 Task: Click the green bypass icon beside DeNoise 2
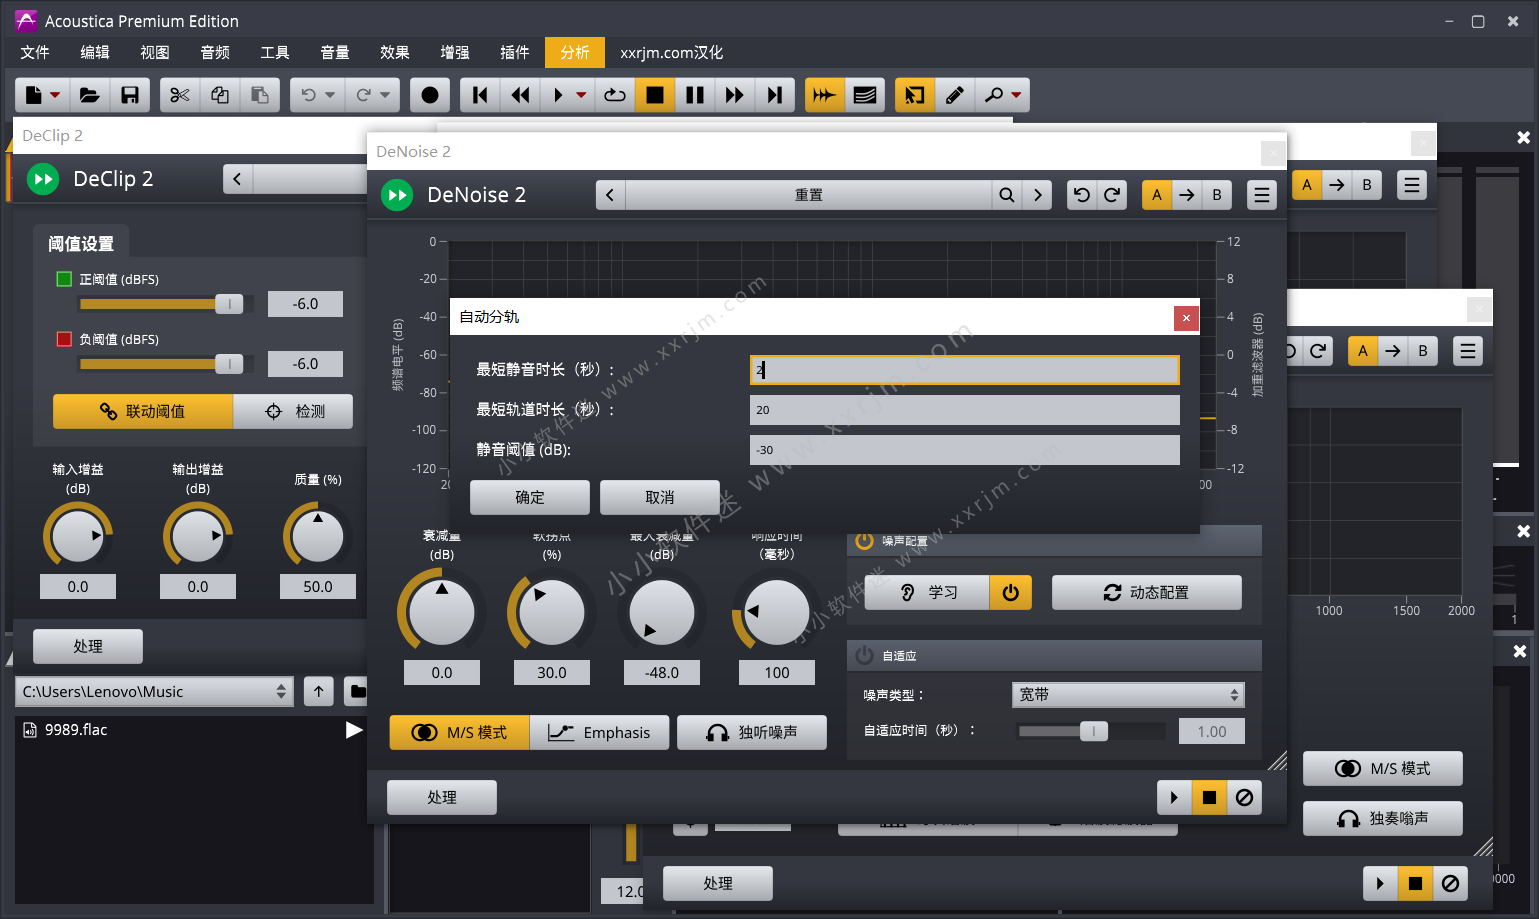[x=397, y=195]
